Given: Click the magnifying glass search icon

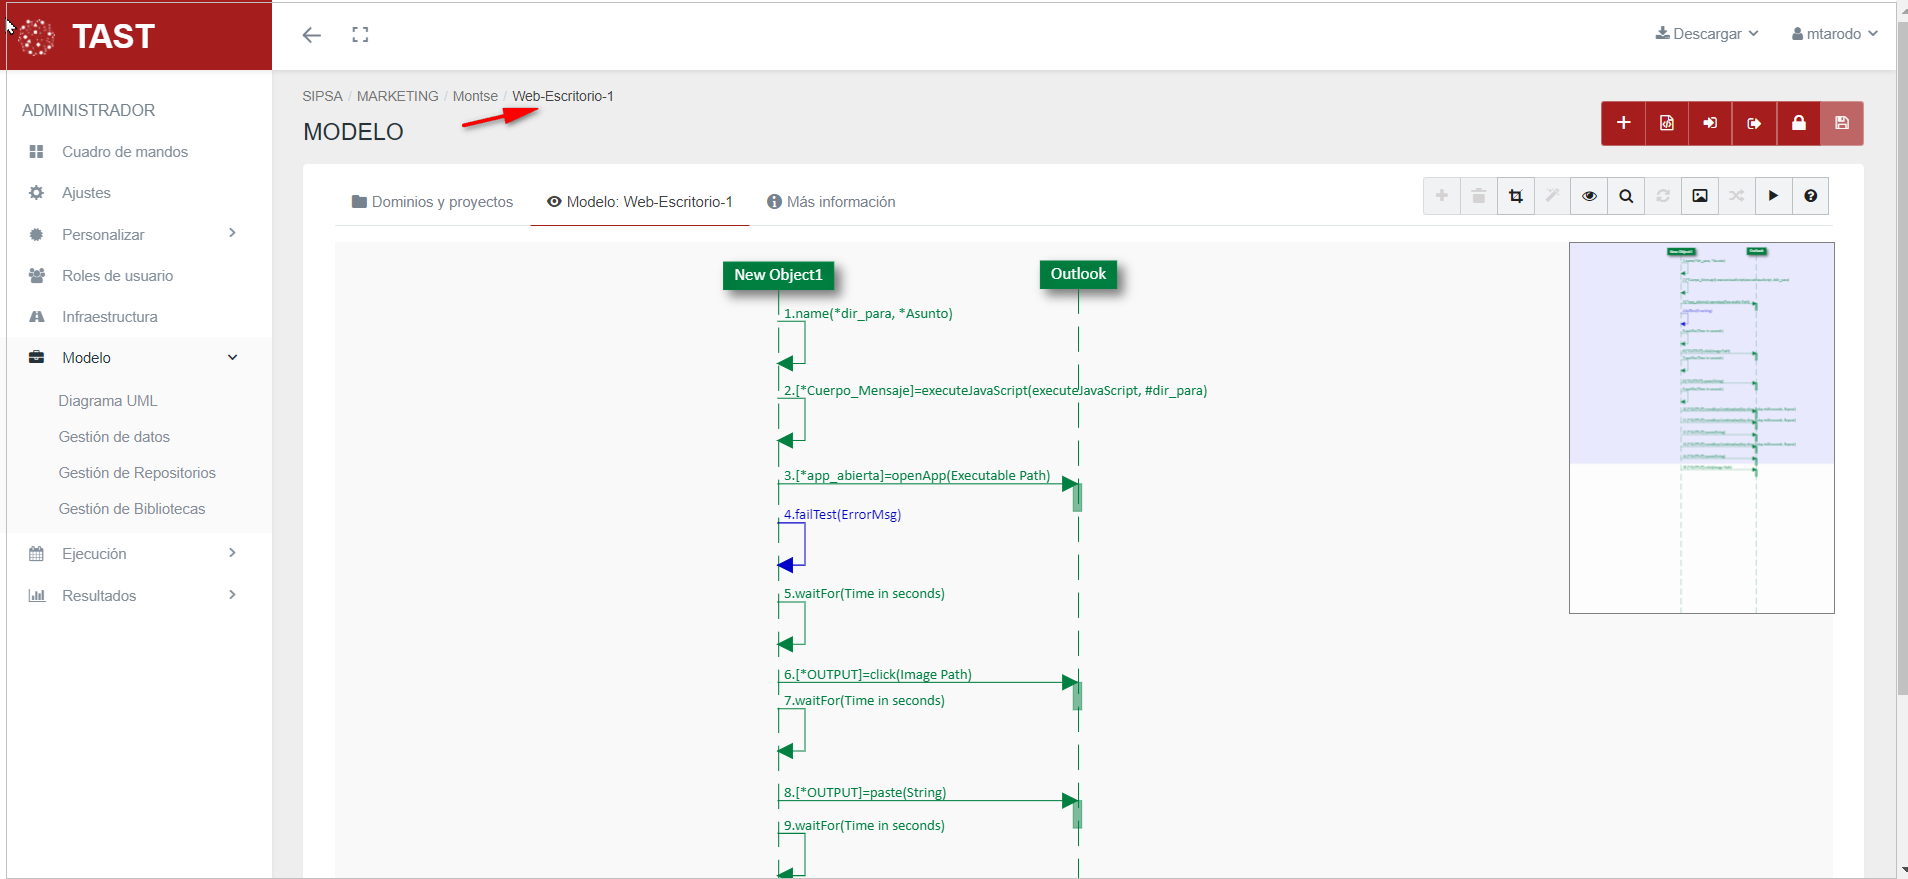Looking at the screenshot, I should pos(1626,196).
